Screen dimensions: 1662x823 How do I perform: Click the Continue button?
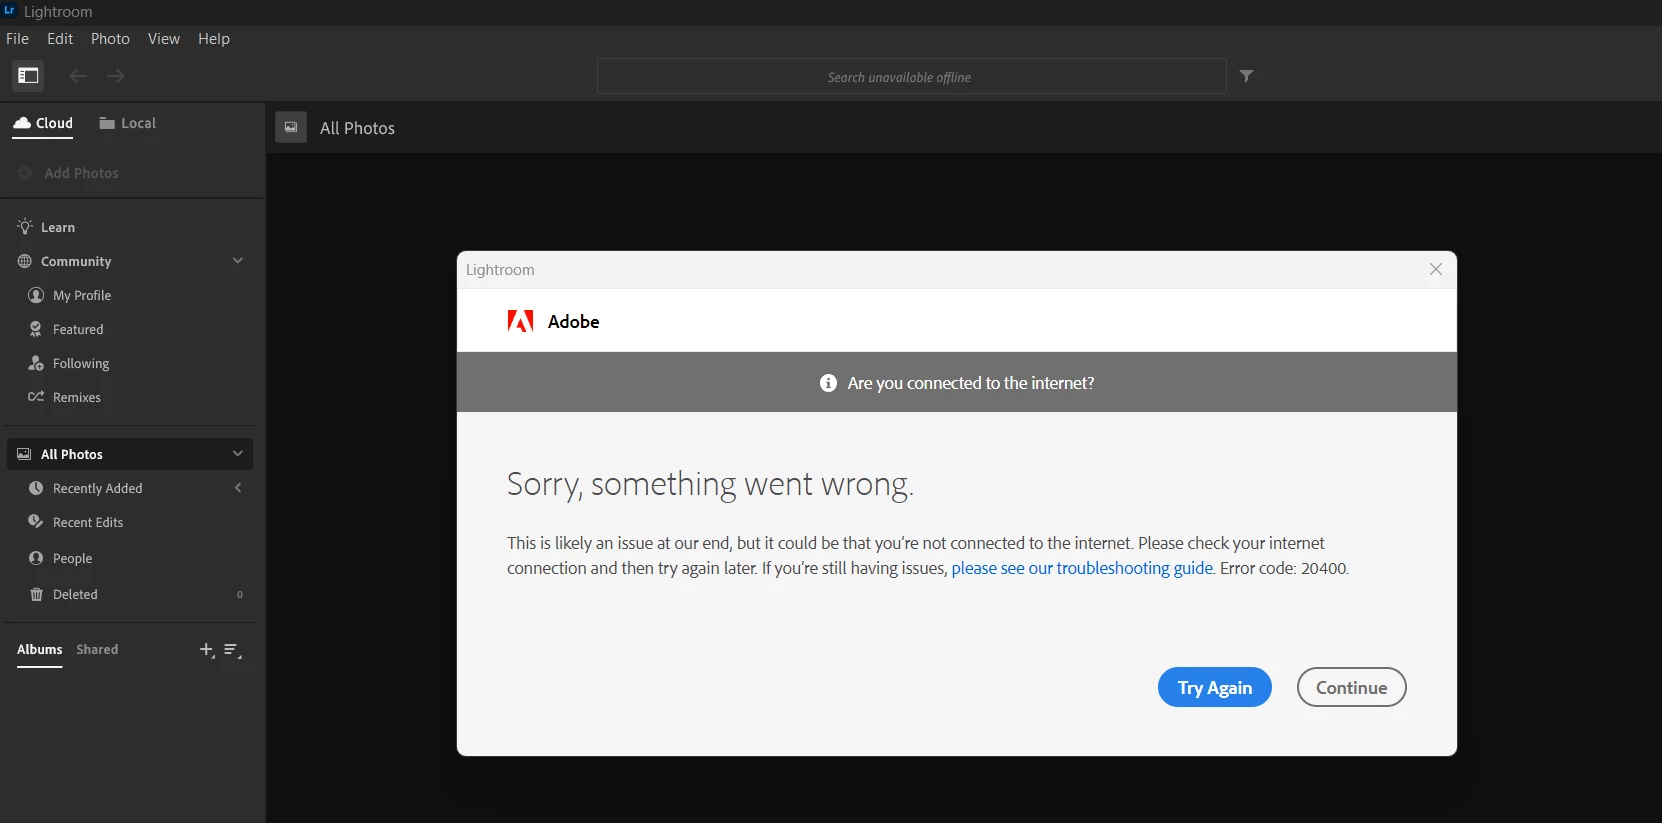1352,687
